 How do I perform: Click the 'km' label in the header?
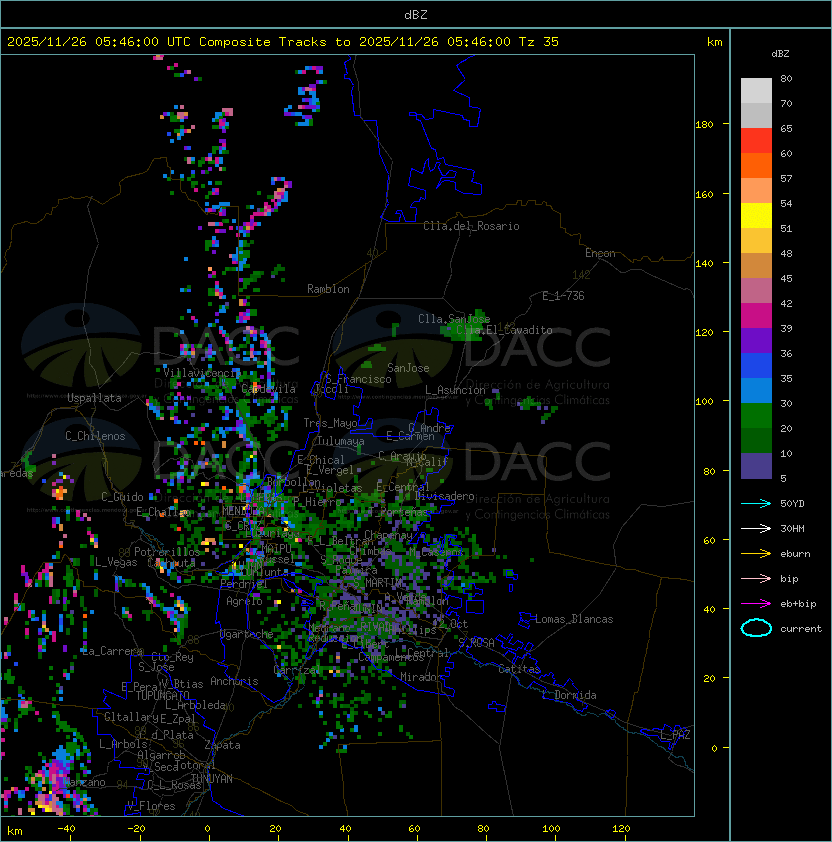(714, 42)
